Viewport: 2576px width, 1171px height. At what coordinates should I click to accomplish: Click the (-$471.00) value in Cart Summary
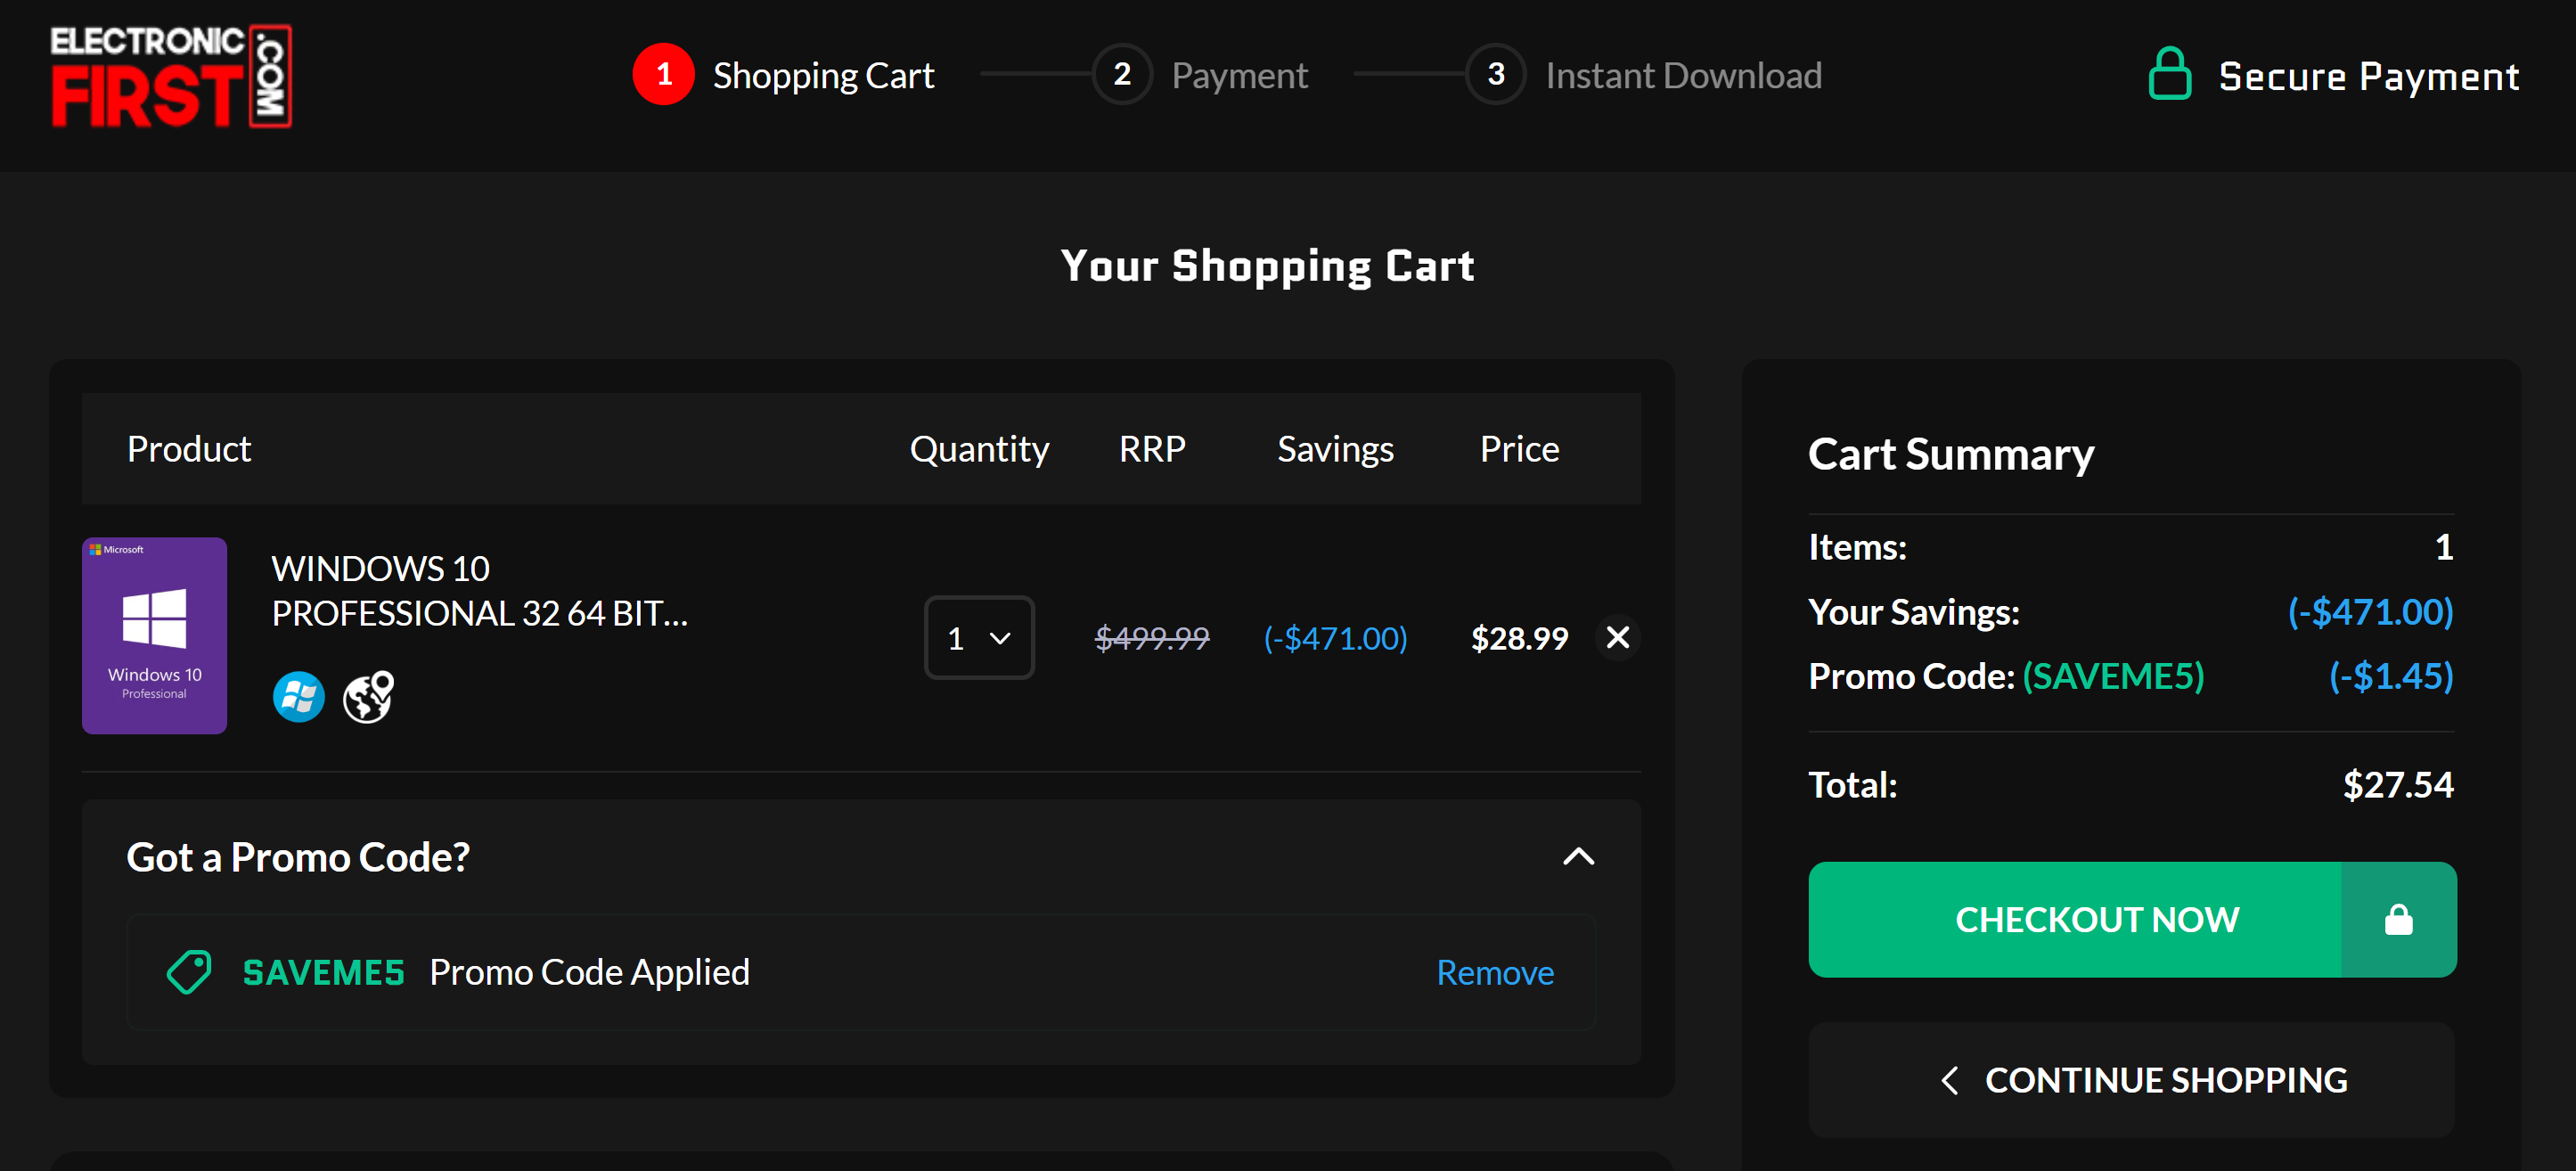pos(2370,612)
